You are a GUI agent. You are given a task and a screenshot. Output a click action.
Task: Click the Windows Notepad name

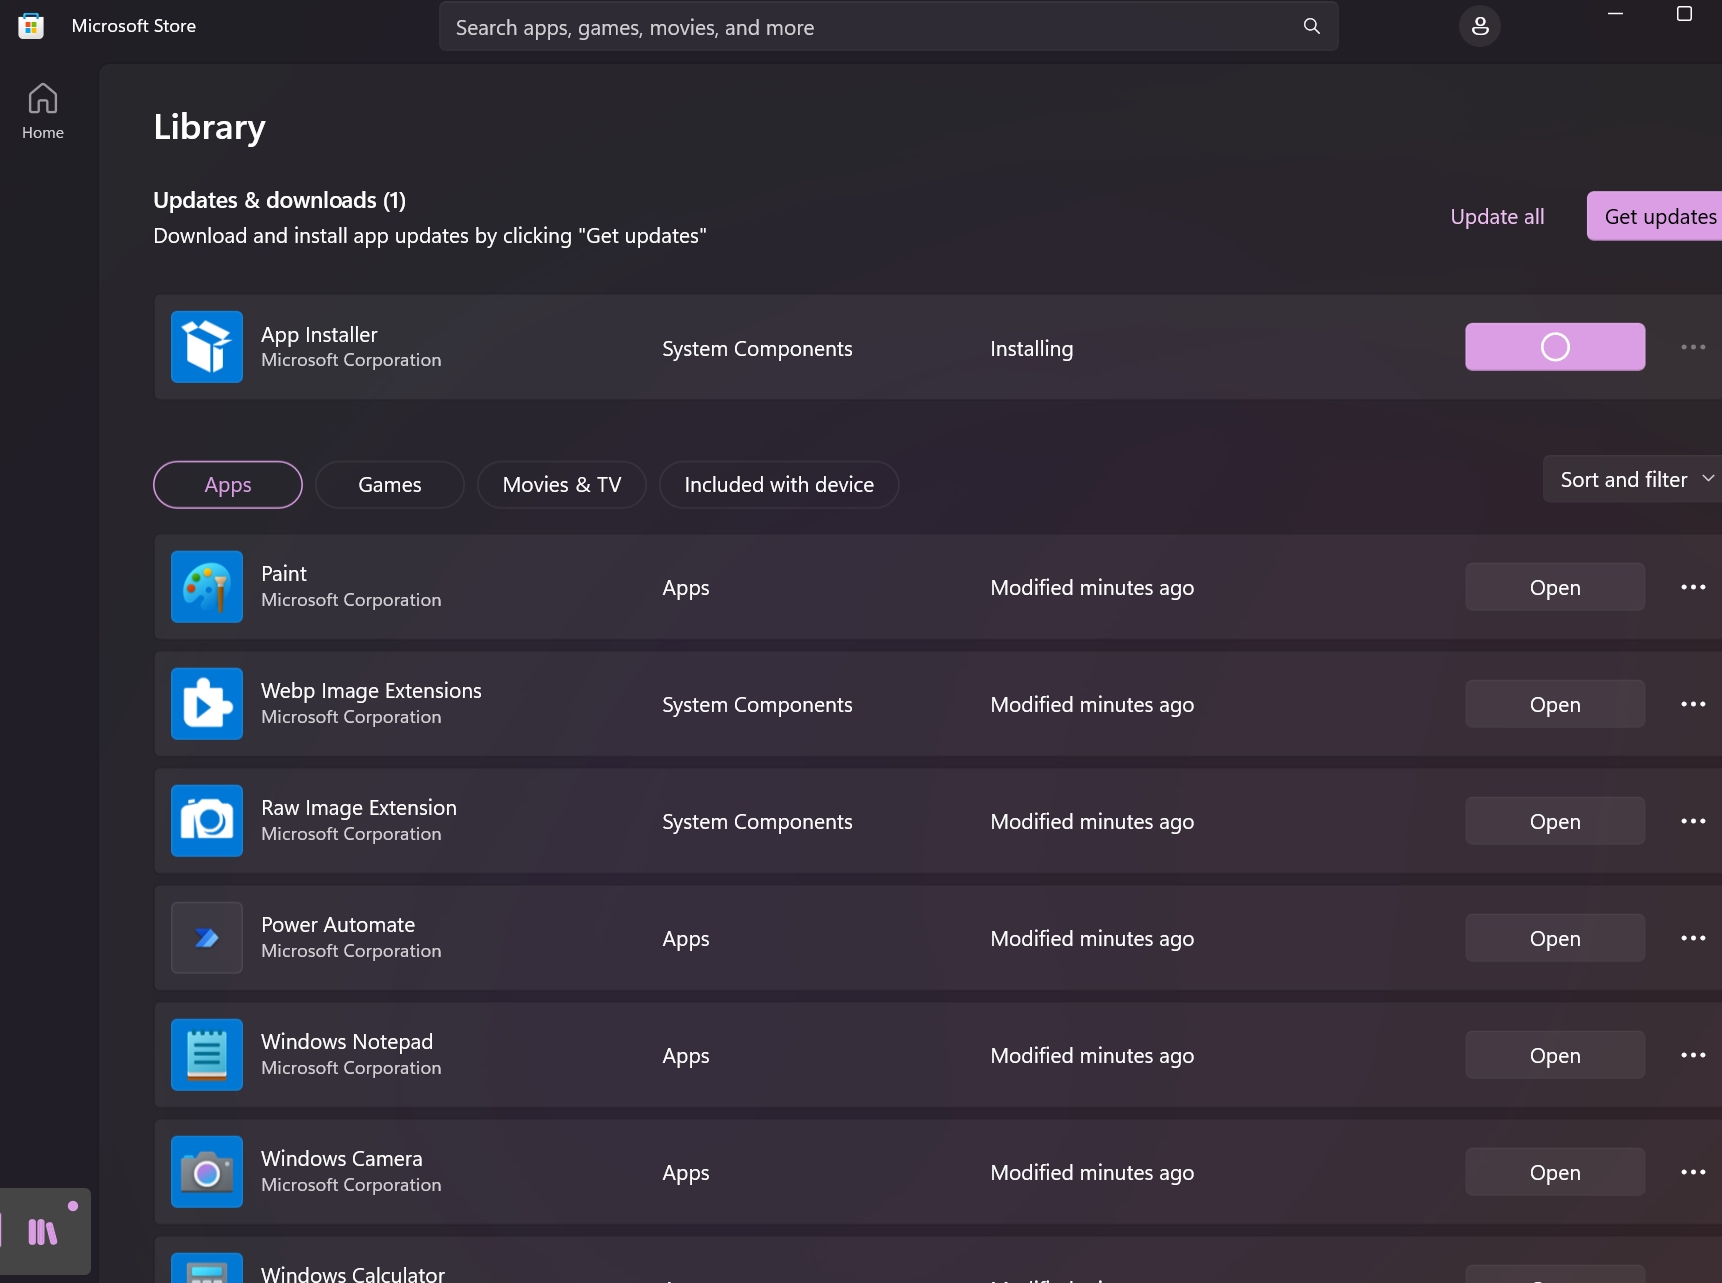click(x=347, y=1042)
